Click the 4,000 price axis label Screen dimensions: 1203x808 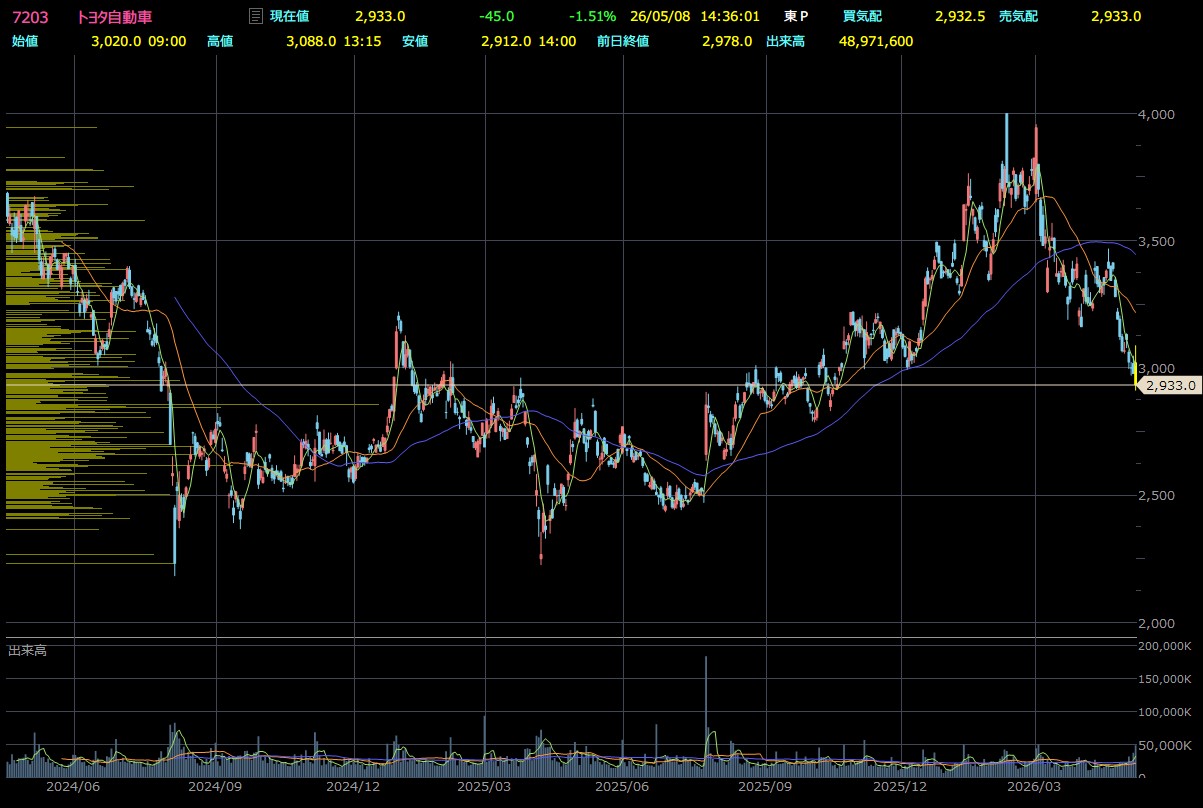click(x=1156, y=114)
